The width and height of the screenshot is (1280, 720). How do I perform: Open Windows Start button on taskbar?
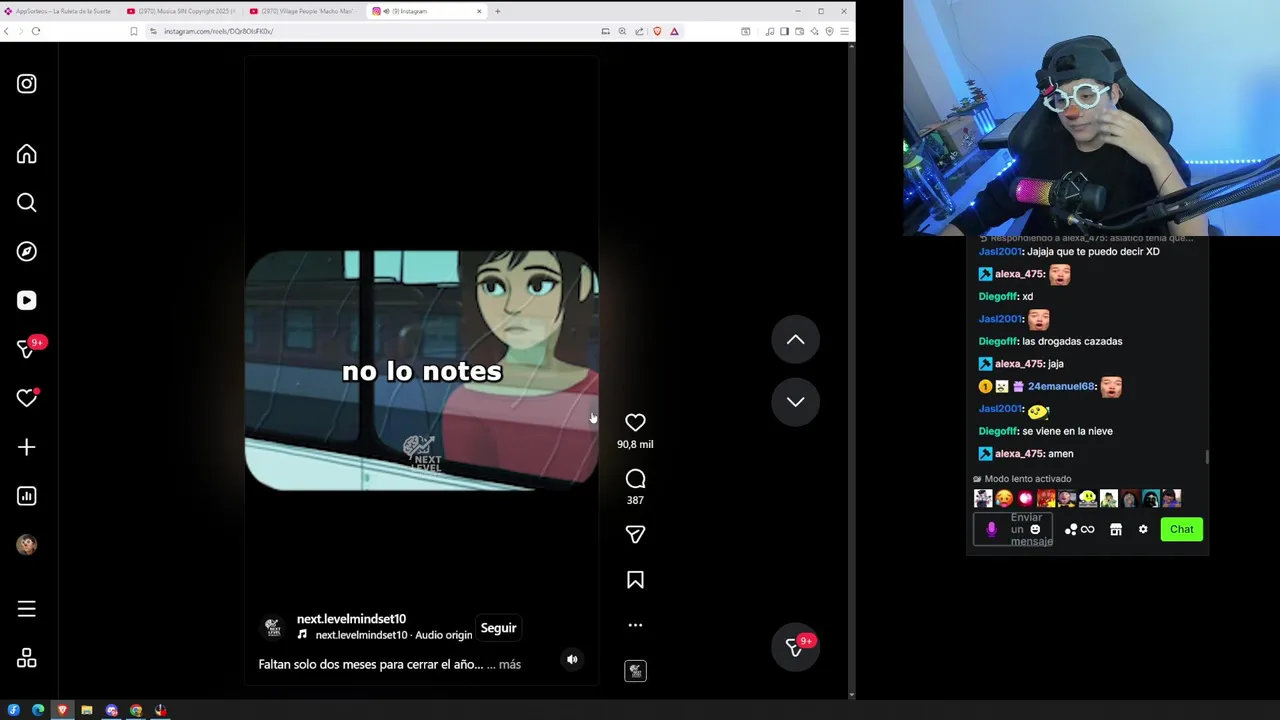(13, 710)
